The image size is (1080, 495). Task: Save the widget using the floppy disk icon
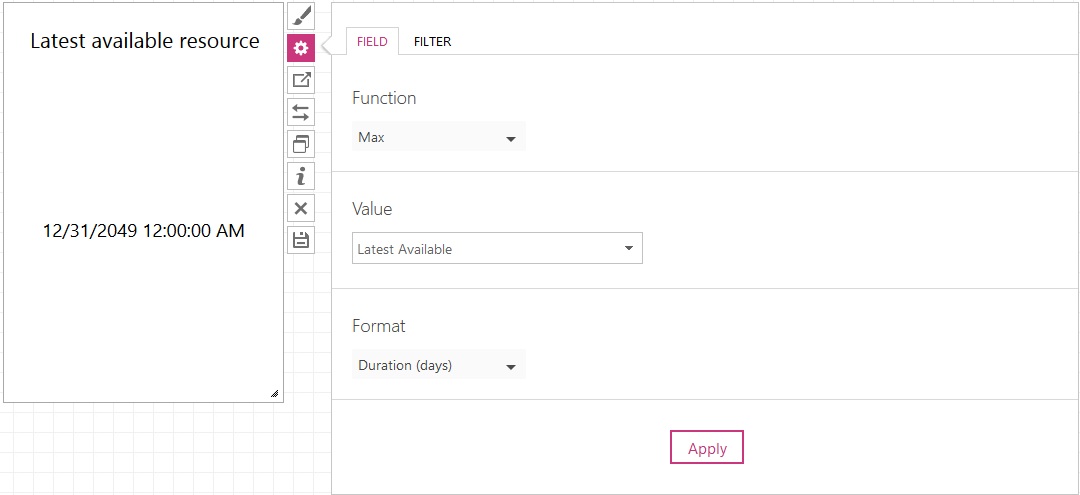(x=301, y=240)
